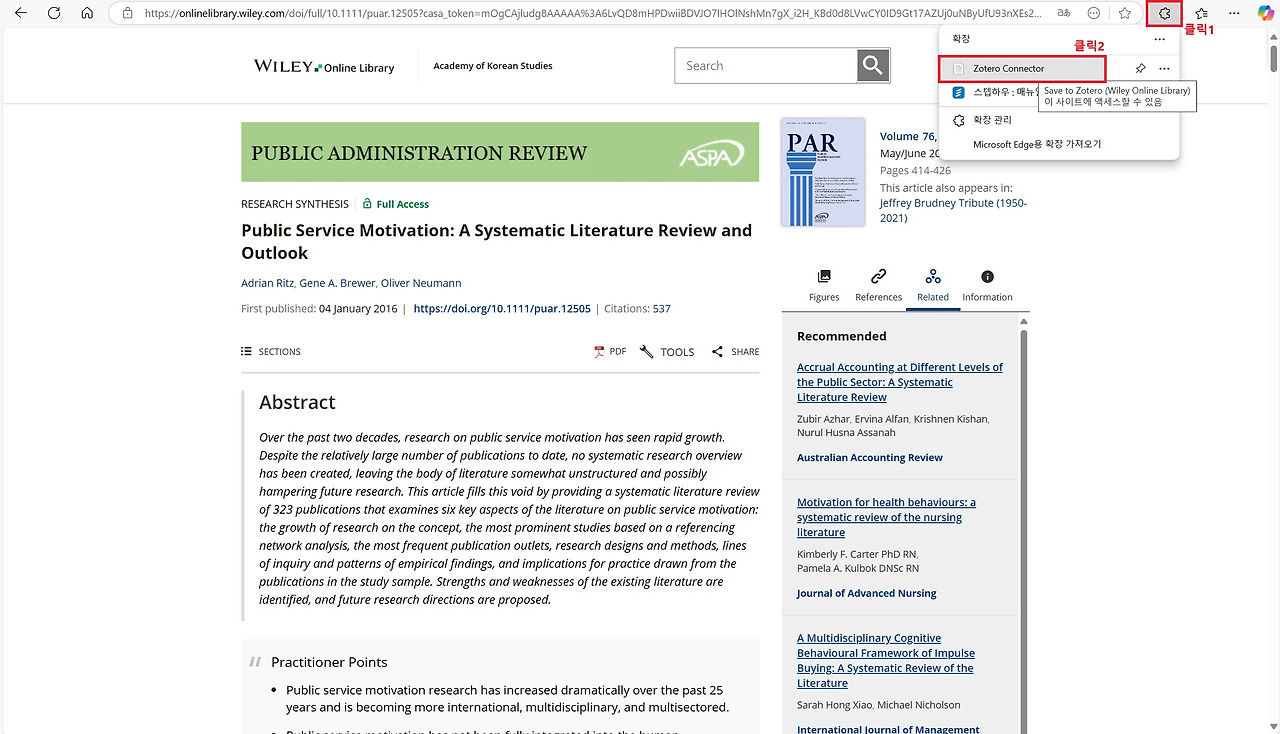Click the Full Access open-lock badge
Image resolution: width=1280 pixels, height=734 pixels.
click(396, 204)
